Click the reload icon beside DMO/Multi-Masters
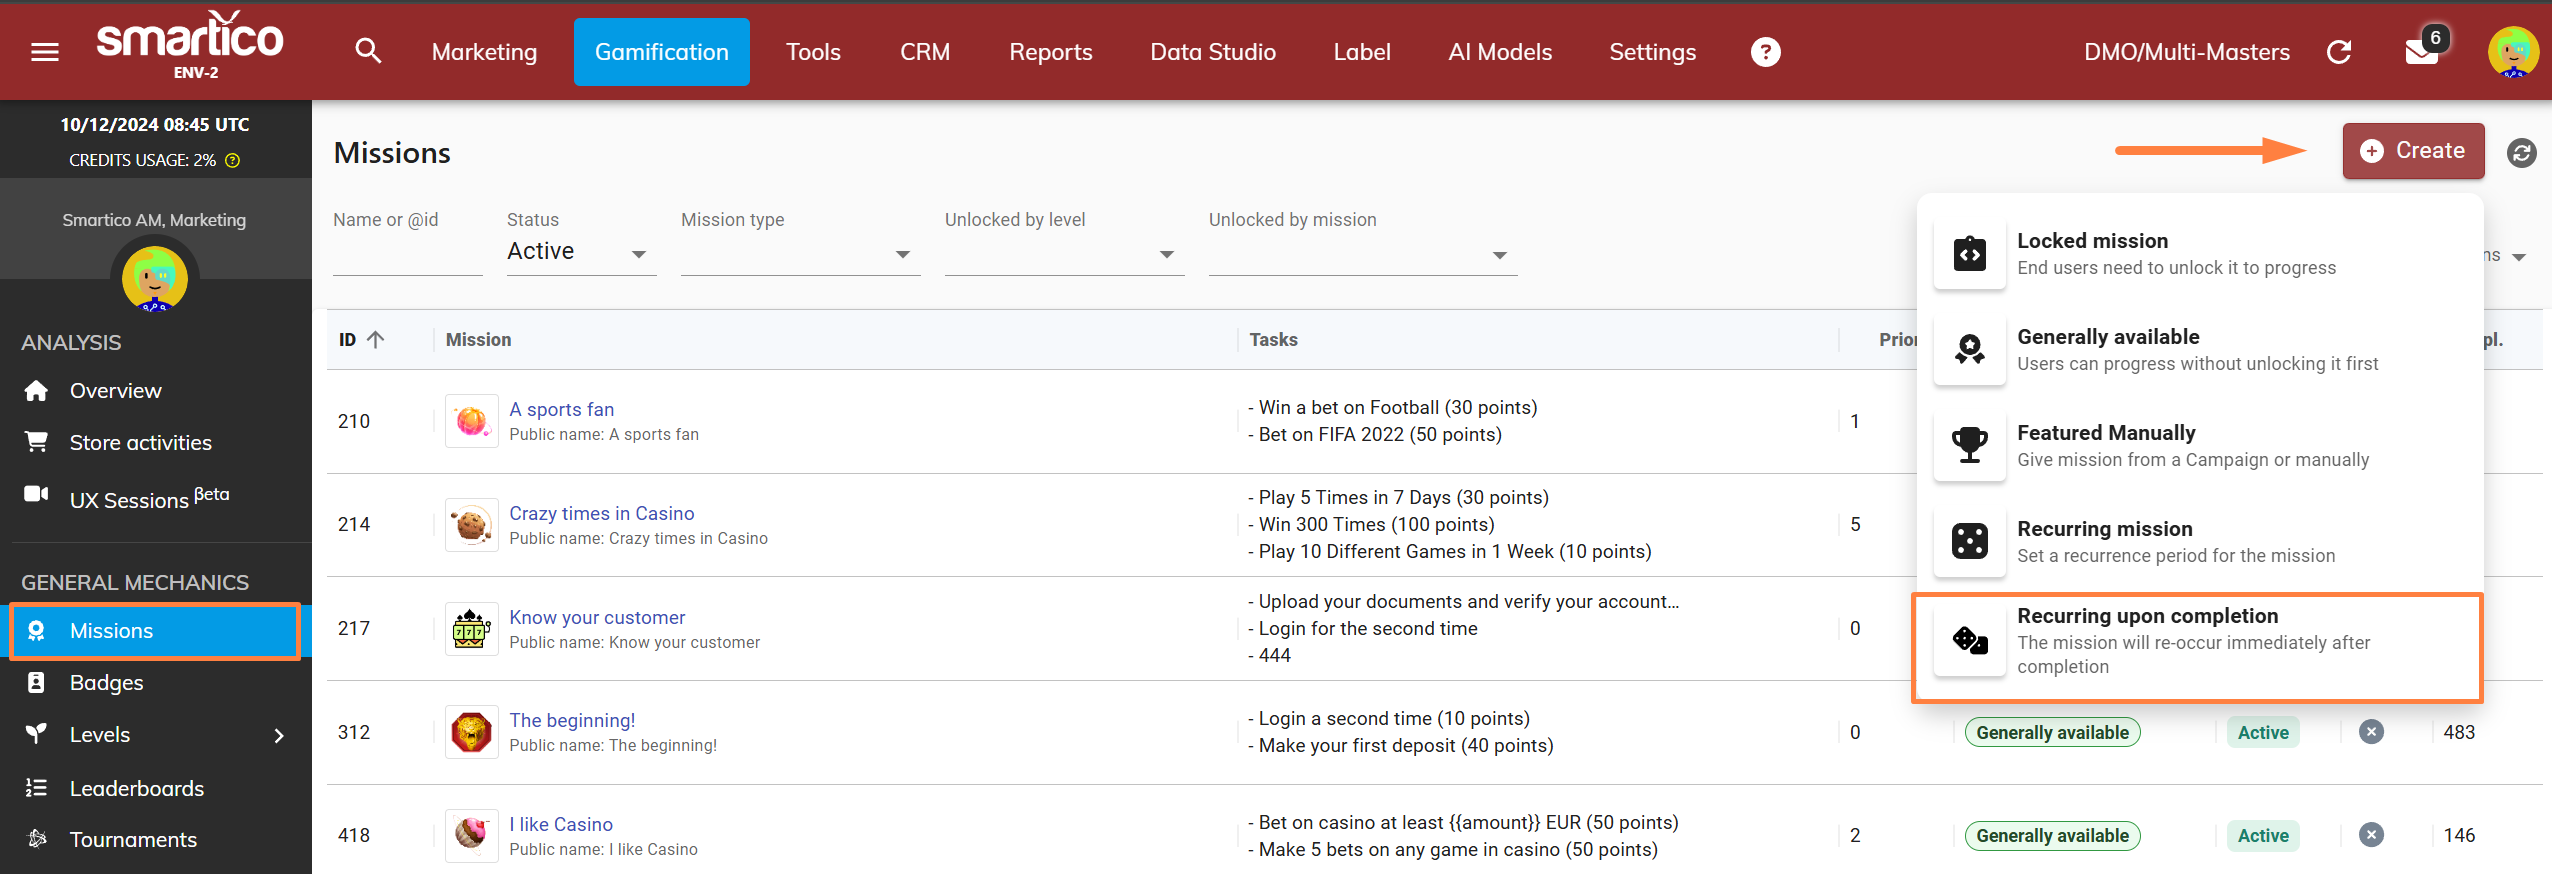Viewport: 2552px width, 874px height. 2338,52
